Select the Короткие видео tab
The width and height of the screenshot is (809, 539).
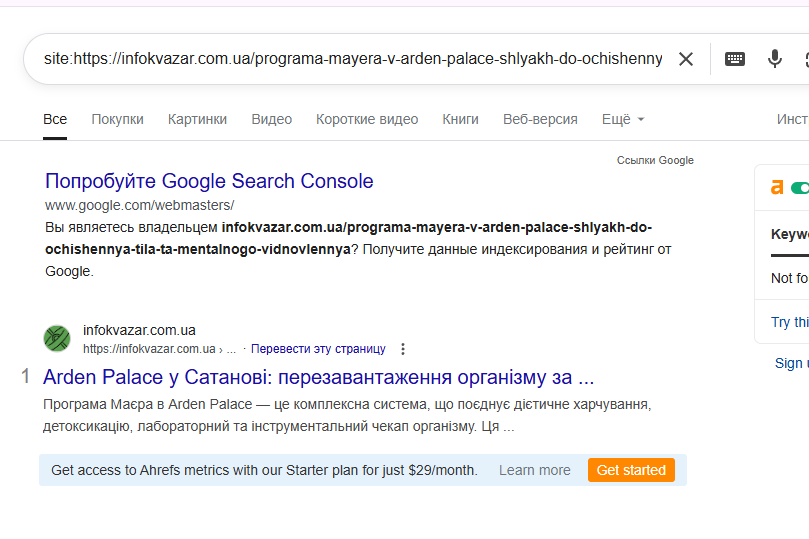pyautogui.click(x=367, y=119)
